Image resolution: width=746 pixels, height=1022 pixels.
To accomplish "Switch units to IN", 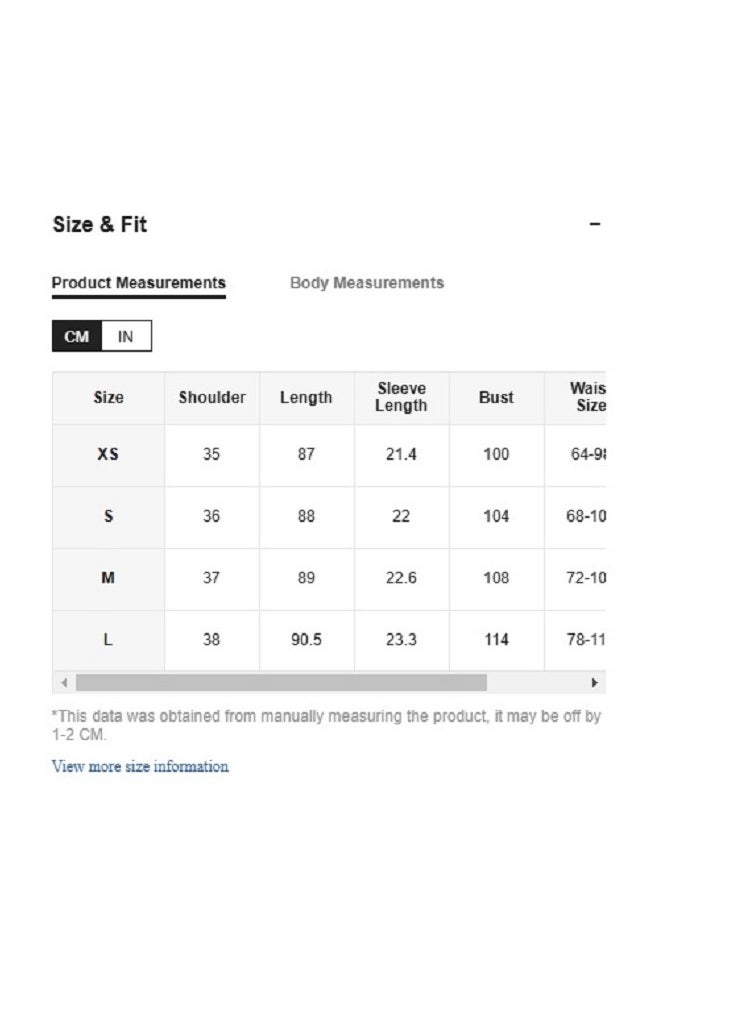I will click(126, 336).
